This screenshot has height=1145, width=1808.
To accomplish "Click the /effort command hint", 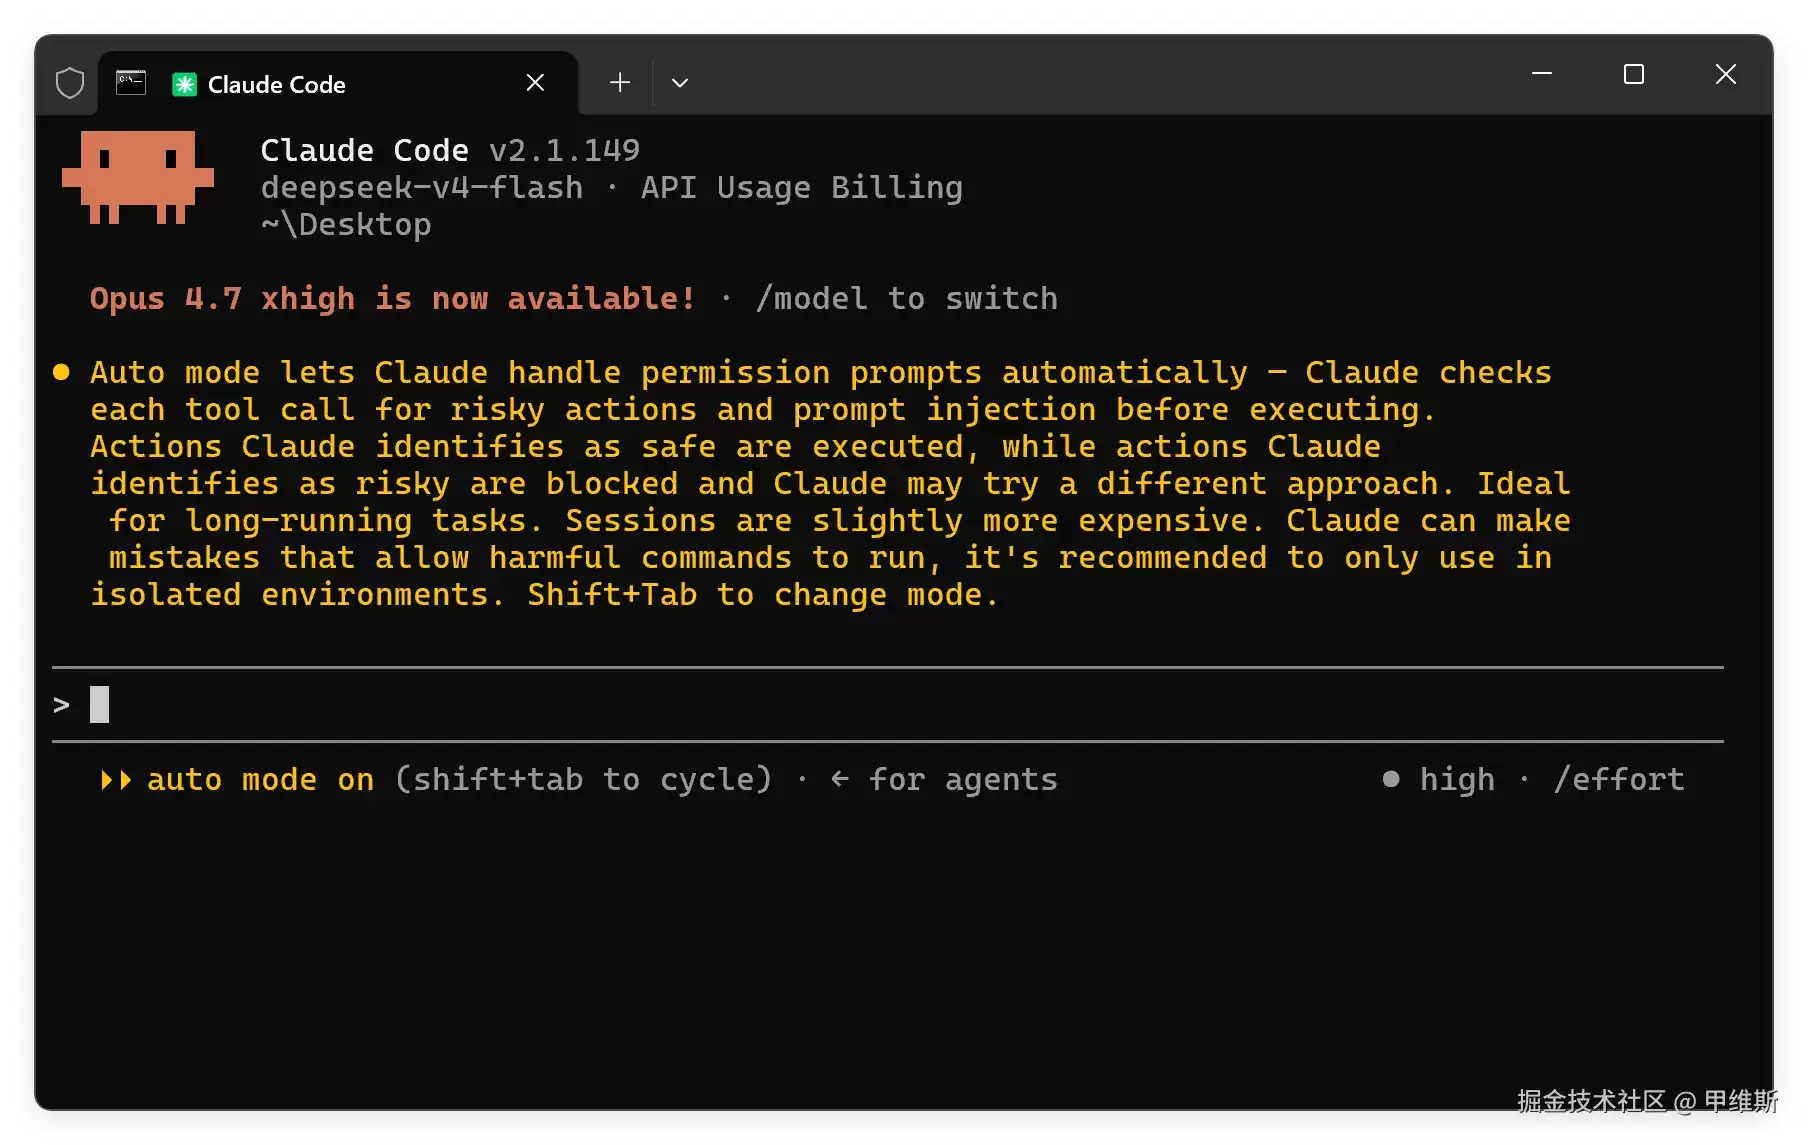I will coord(1619,780).
